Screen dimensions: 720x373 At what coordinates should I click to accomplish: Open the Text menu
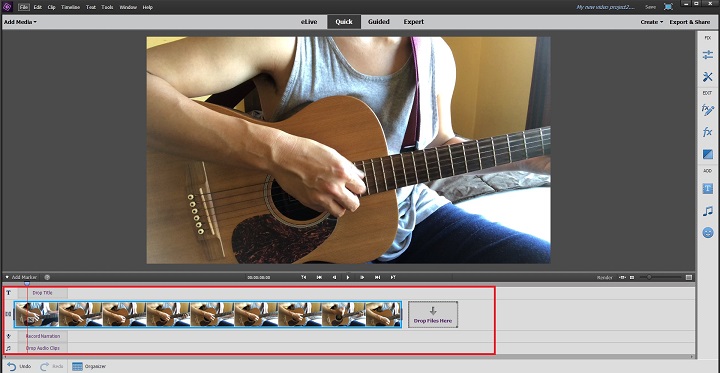91,7
